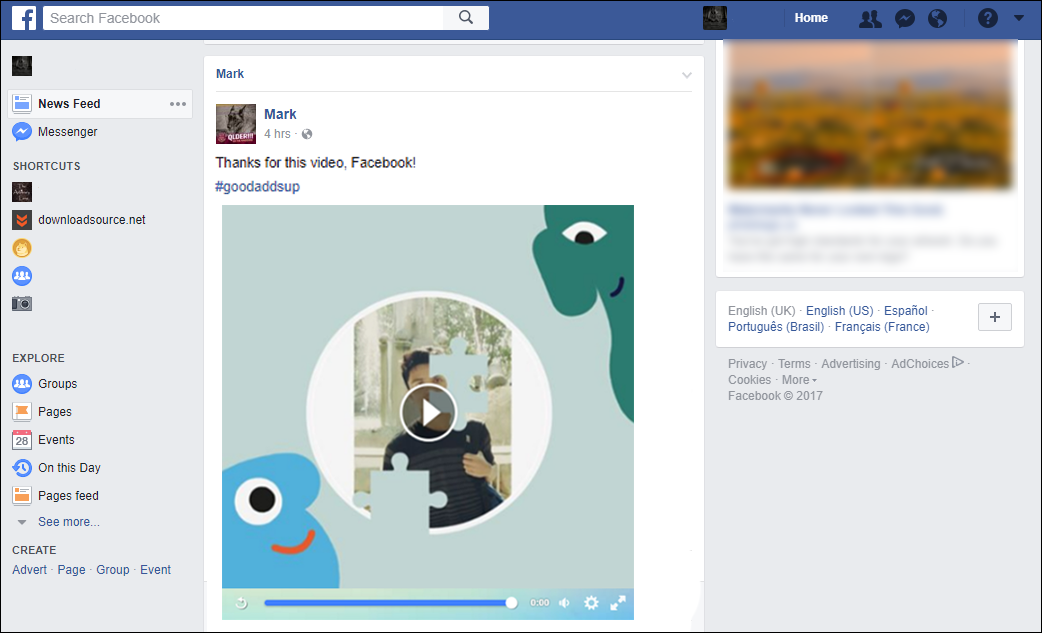Mute the video volume icon
Viewport: 1042px width, 633px height.
point(564,603)
